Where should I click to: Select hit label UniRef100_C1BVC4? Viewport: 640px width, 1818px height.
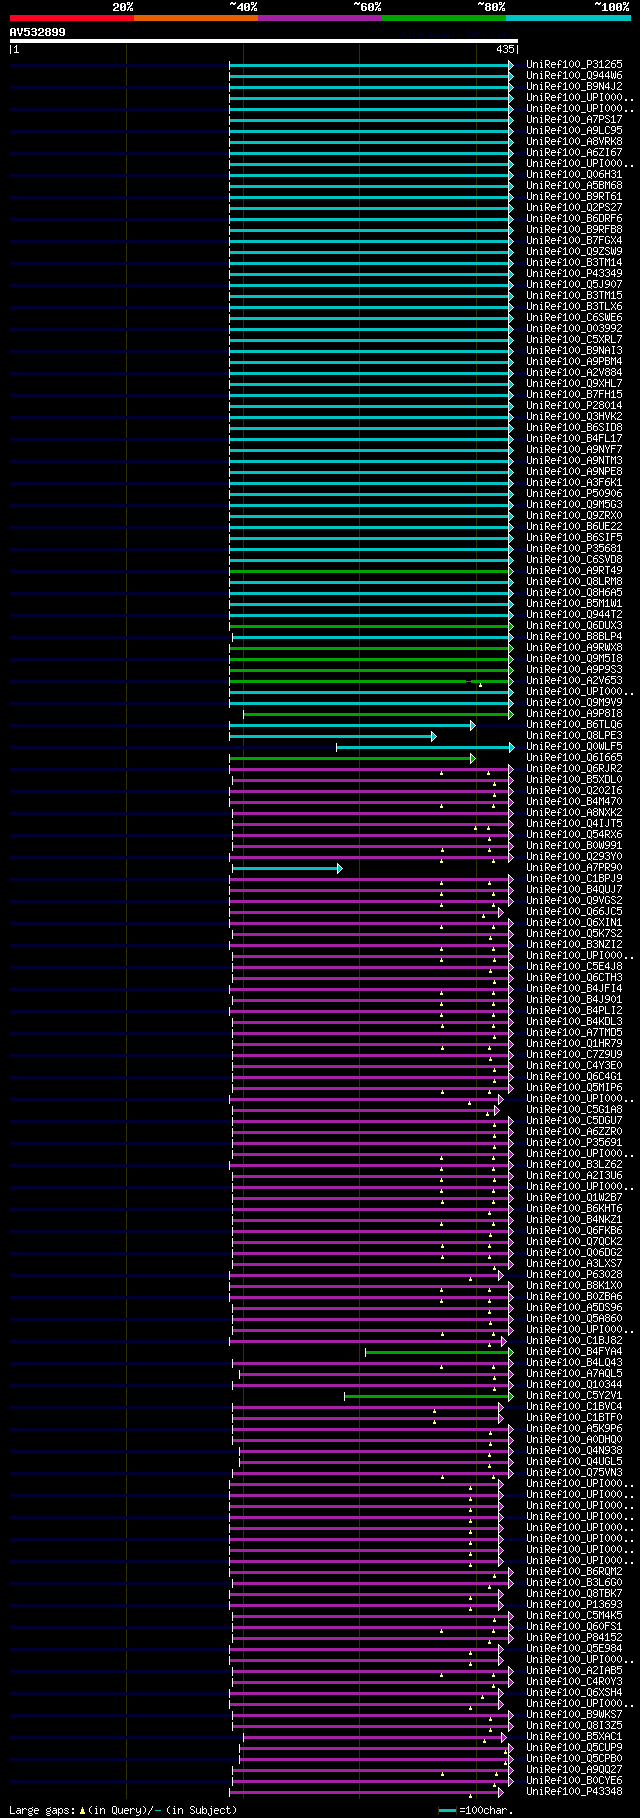[574, 1407]
